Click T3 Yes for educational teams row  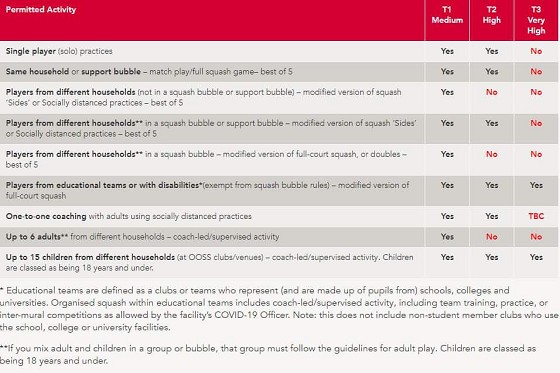pos(536,185)
